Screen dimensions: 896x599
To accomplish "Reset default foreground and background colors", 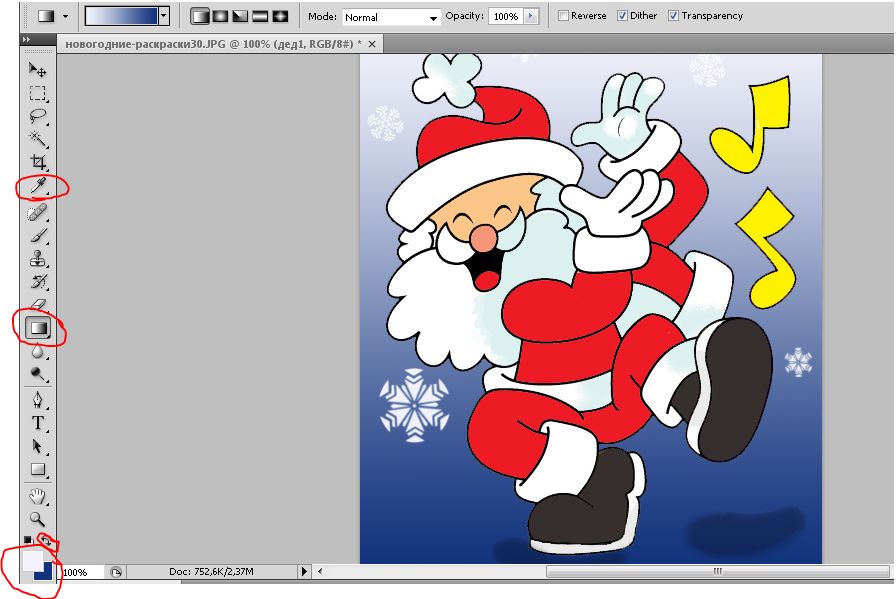I will [27, 540].
